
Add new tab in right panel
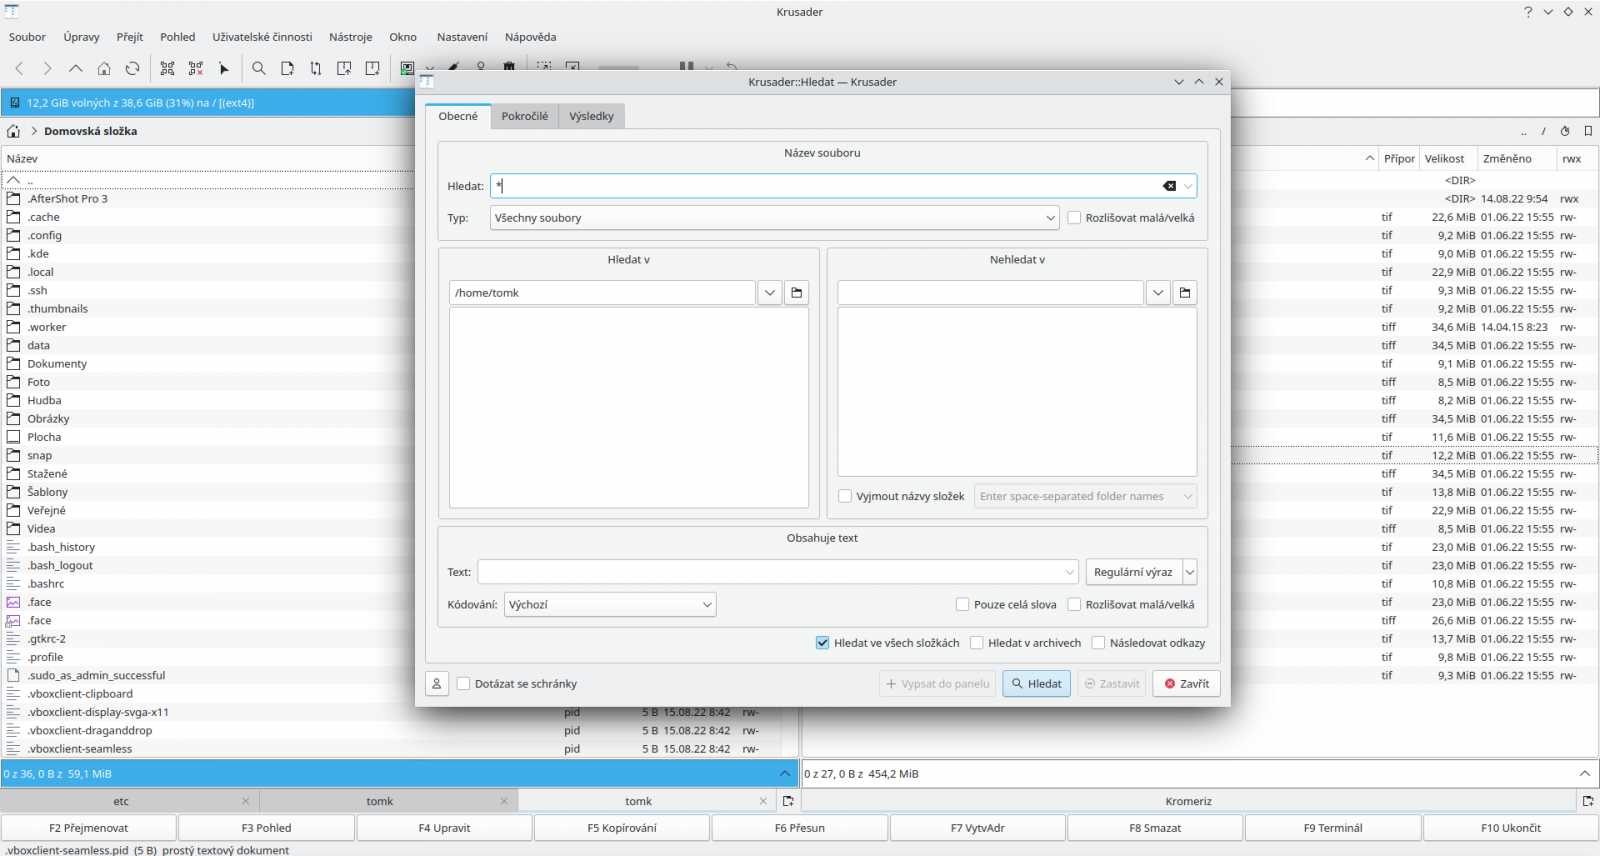[1588, 801]
